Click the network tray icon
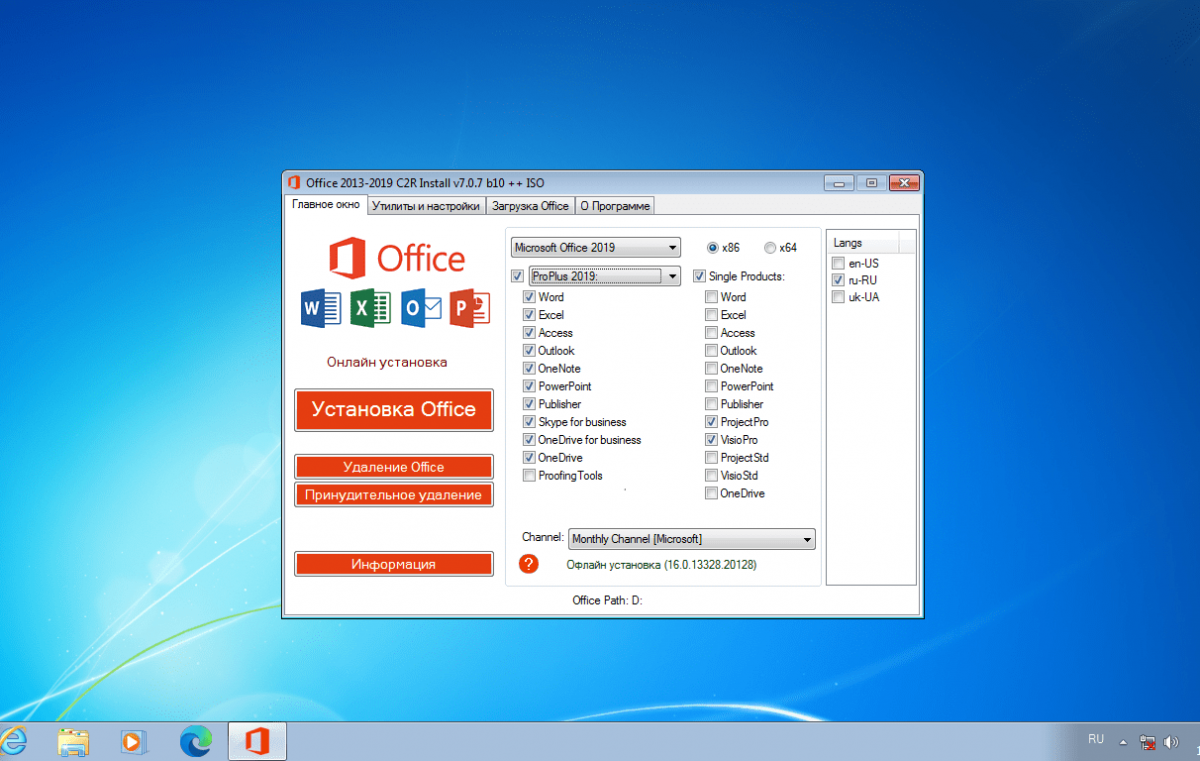1200x761 pixels. [1147, 741]
